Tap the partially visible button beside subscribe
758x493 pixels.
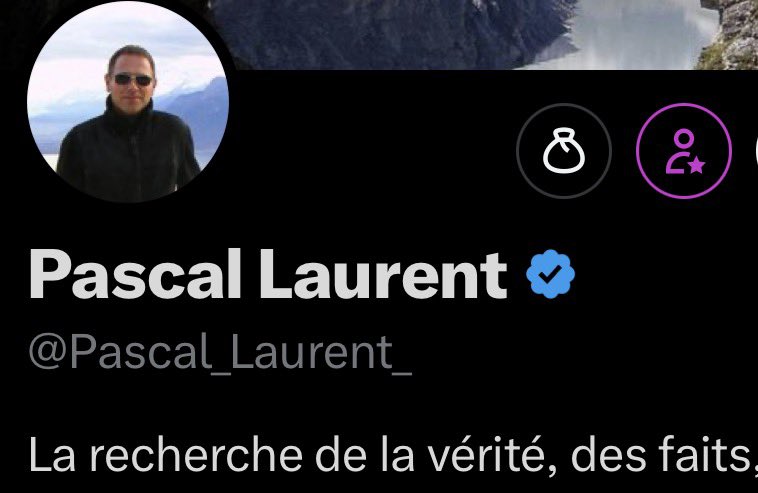[x=756, y=151]
